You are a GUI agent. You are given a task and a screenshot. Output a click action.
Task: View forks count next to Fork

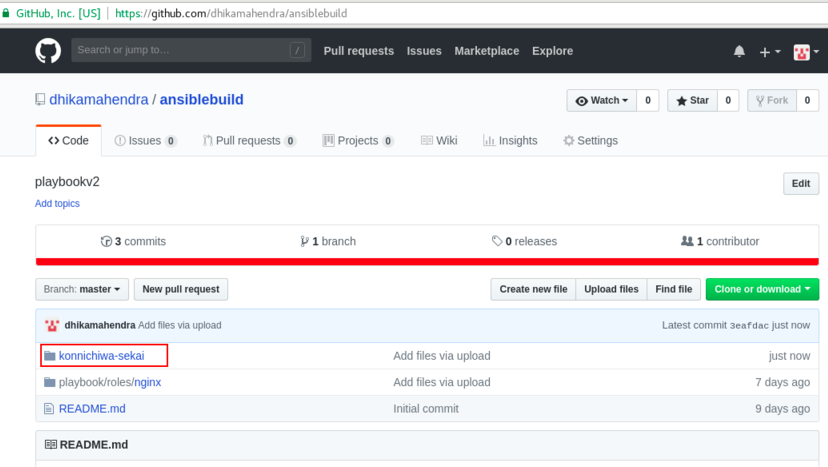click(x=807, y=100)
